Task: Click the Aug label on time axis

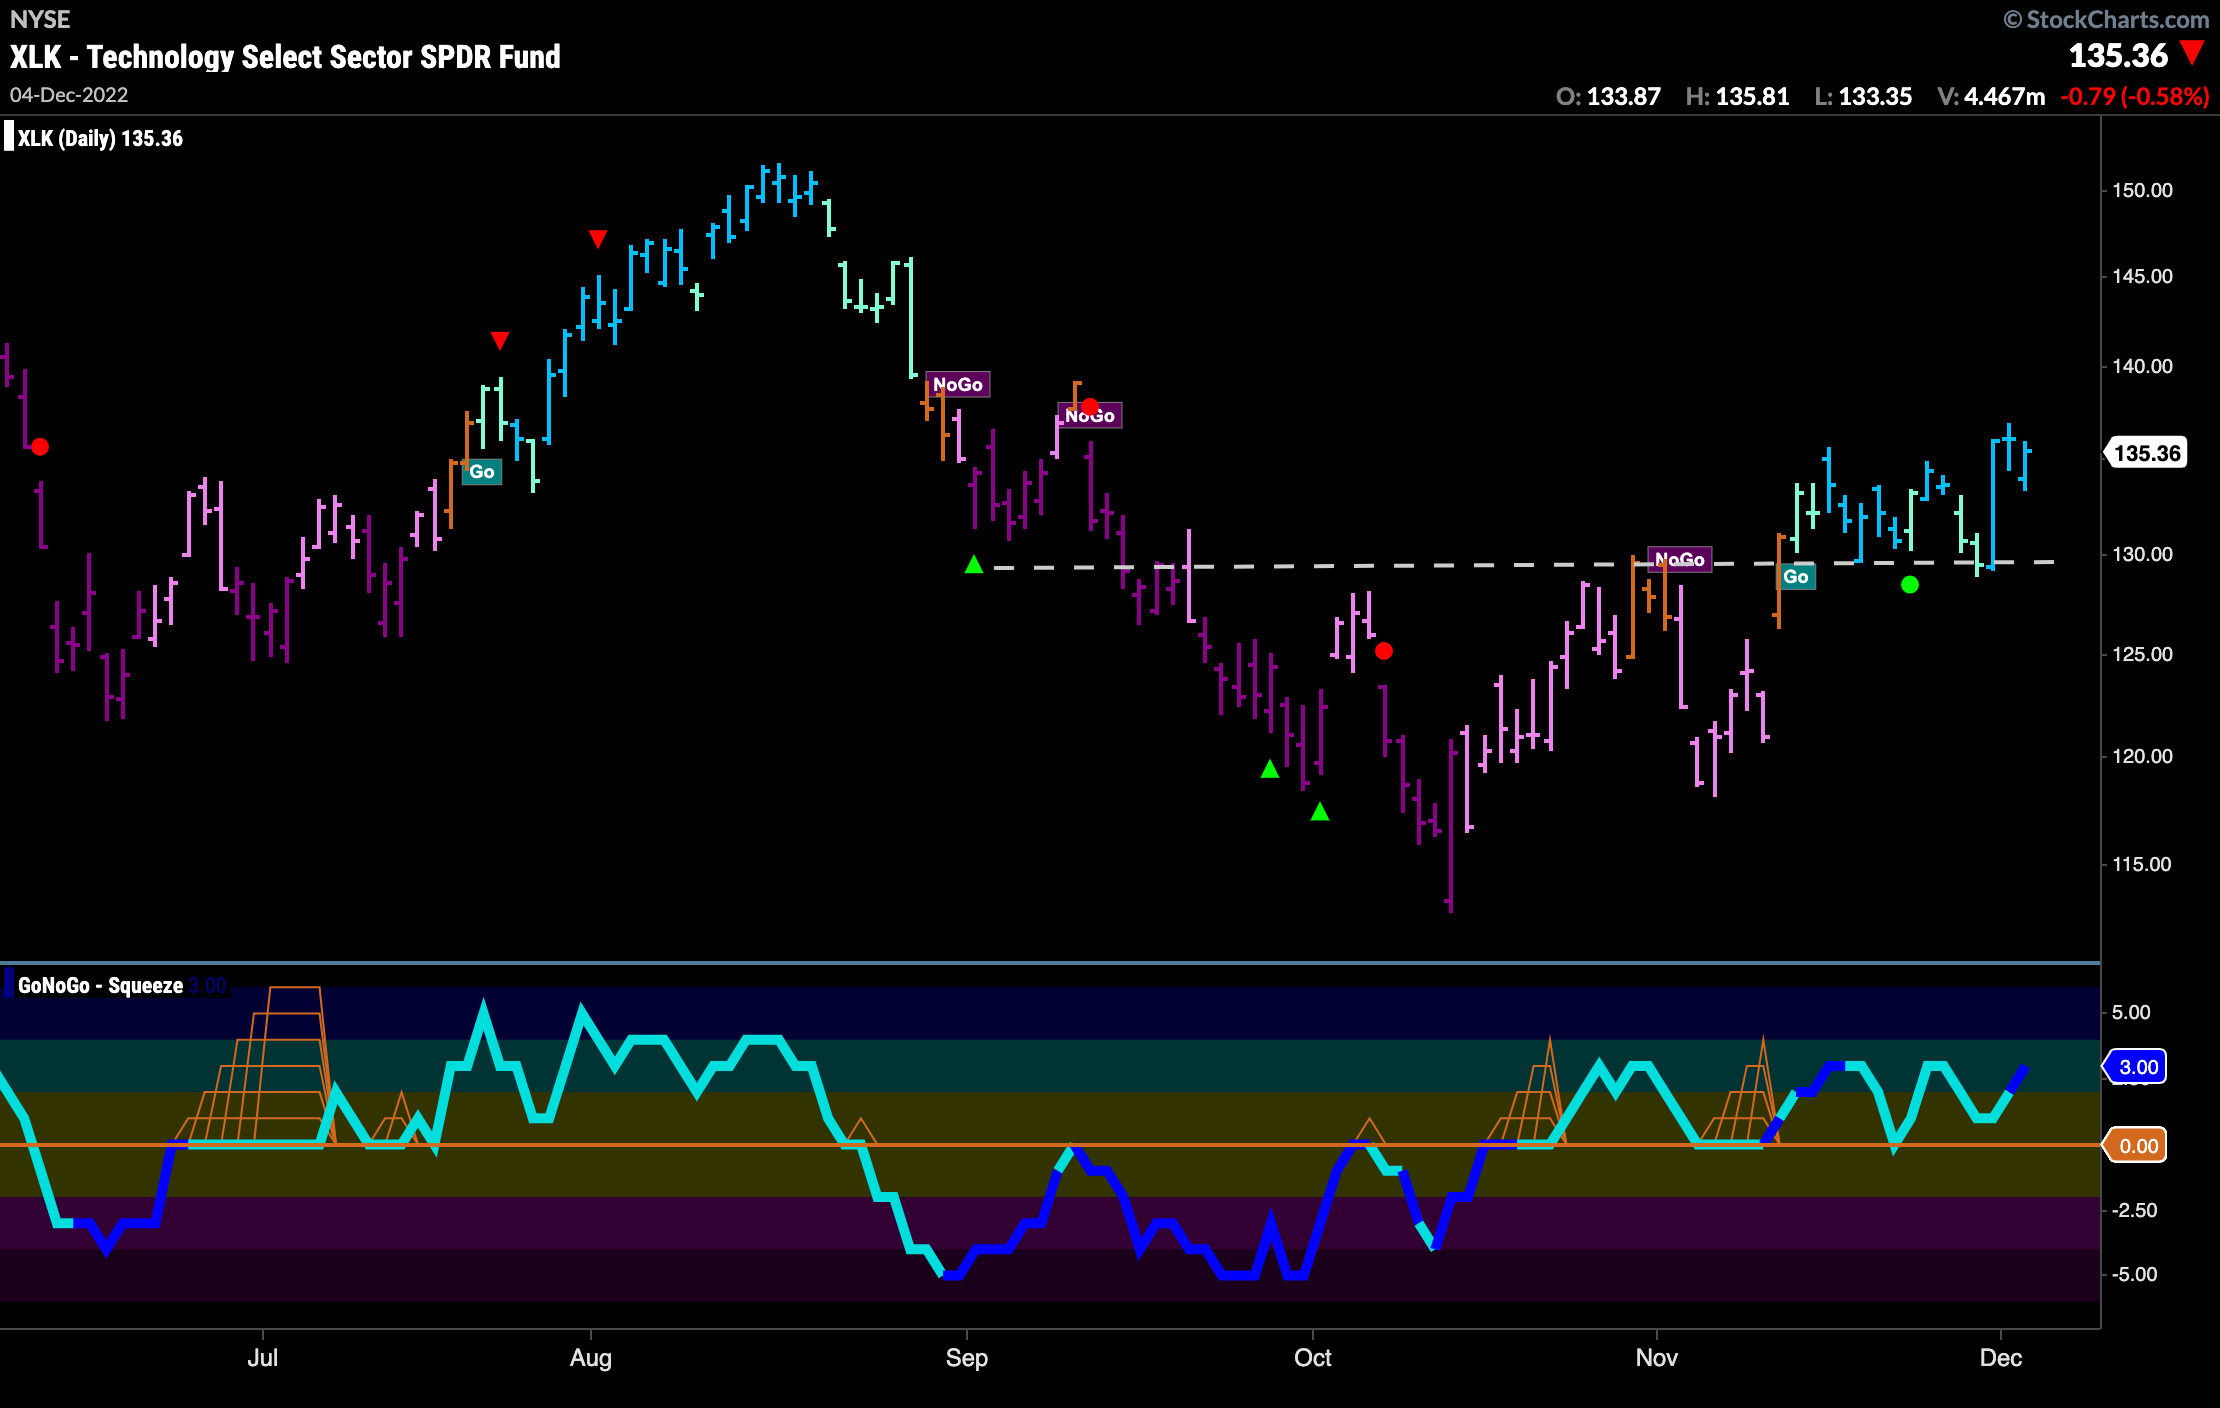Action: click(591, 1358)
